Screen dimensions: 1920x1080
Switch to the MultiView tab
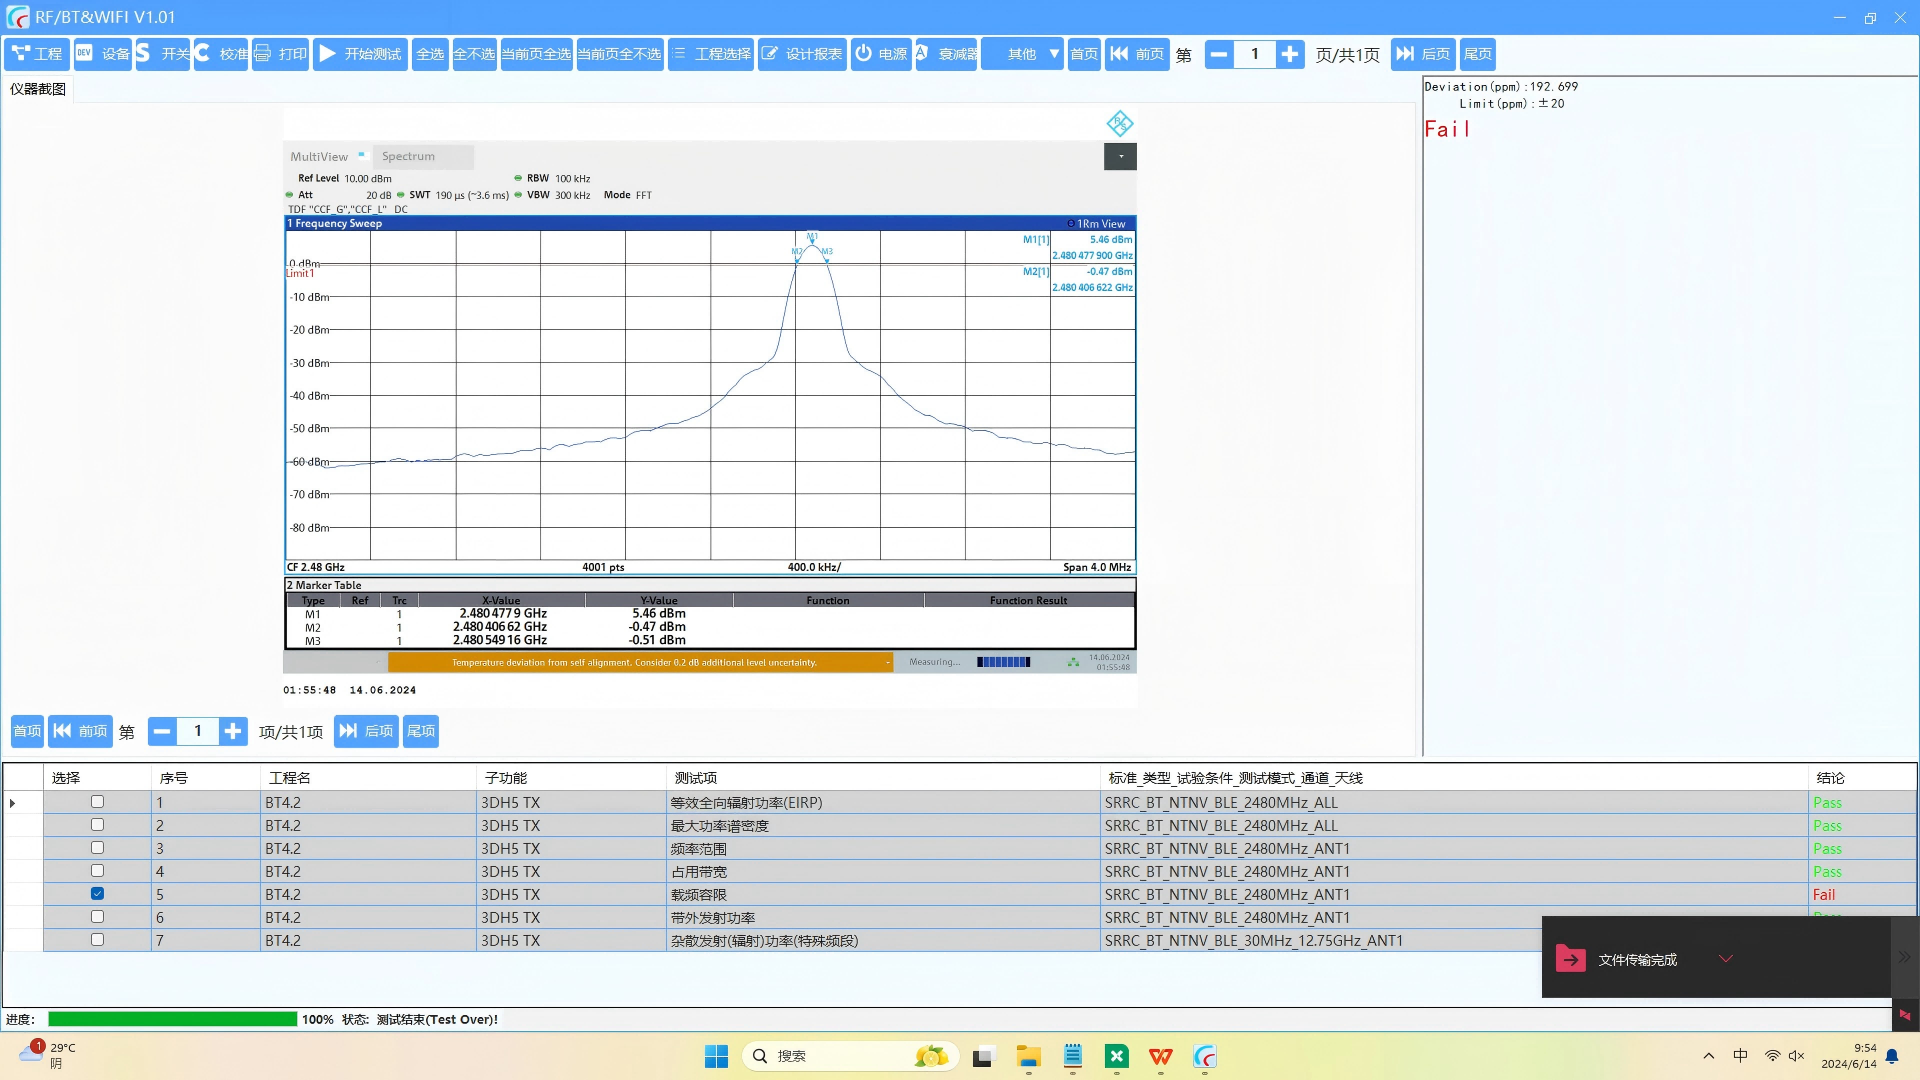point(319,156)
